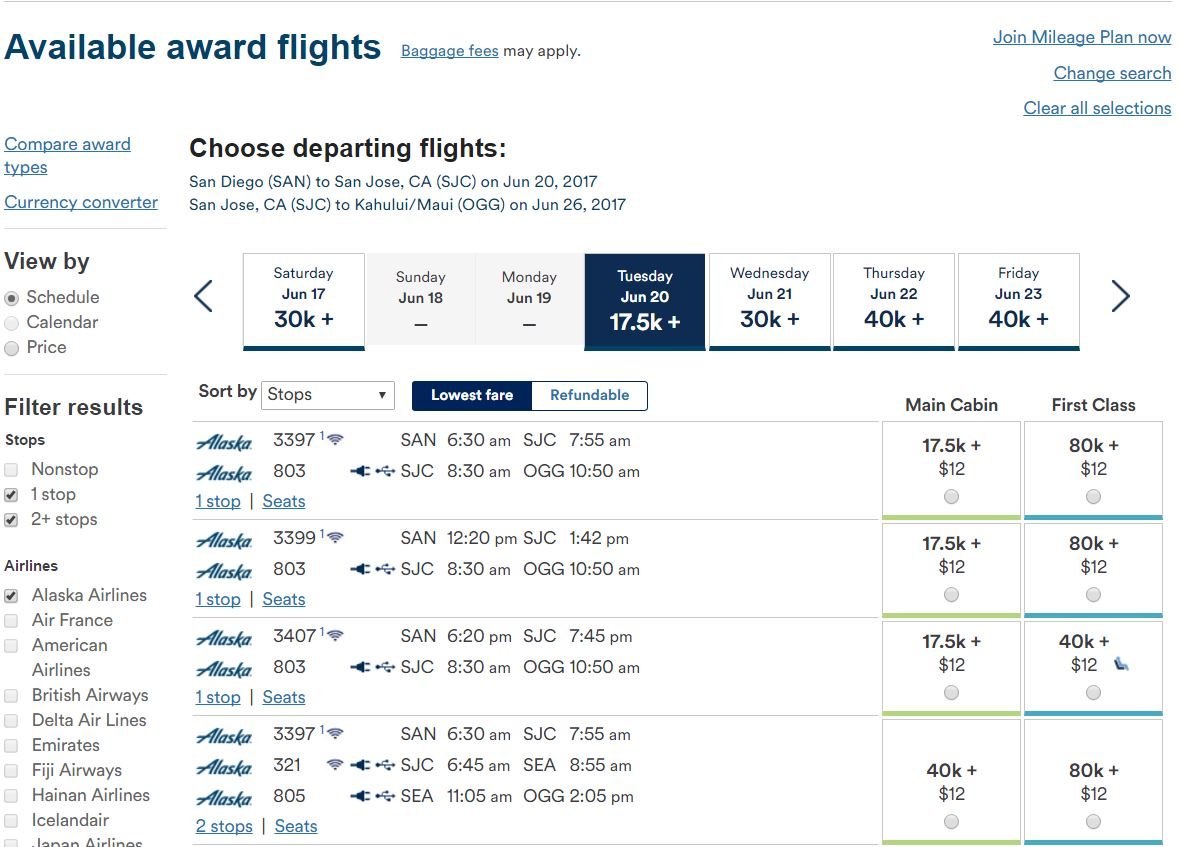Viewport: 1182px width, 847px height.
Task: Switch to the Wednesday Jun 21 date tab
Action: (x=770, y=301)
